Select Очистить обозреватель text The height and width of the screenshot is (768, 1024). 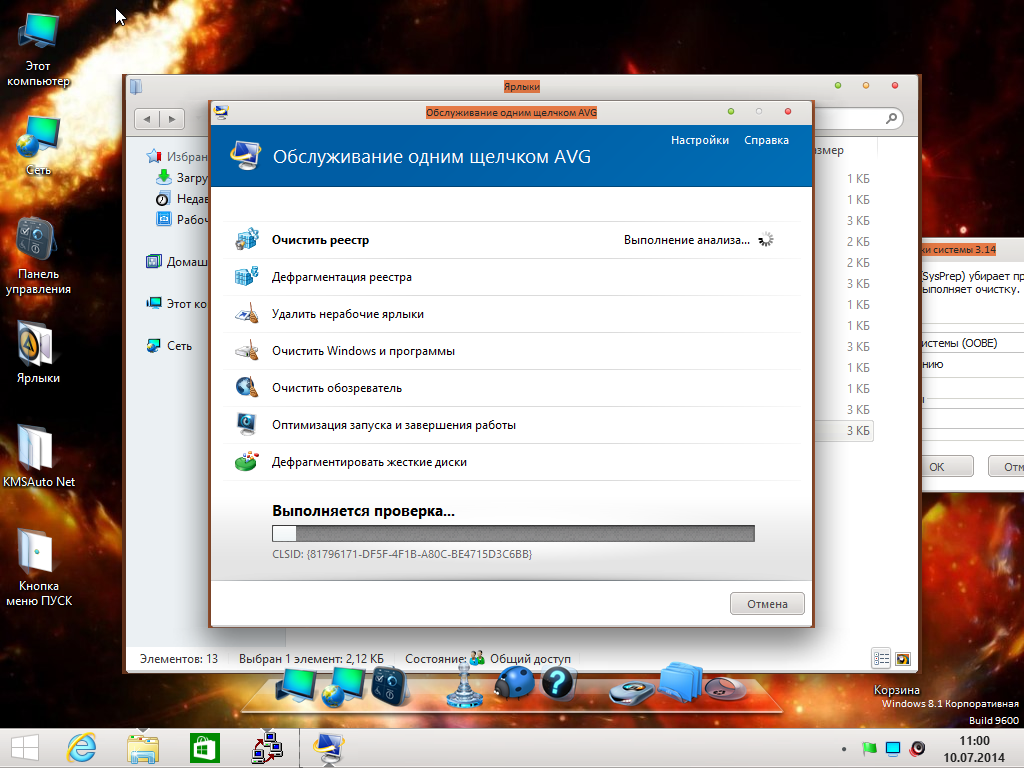[x=336, y=388]
